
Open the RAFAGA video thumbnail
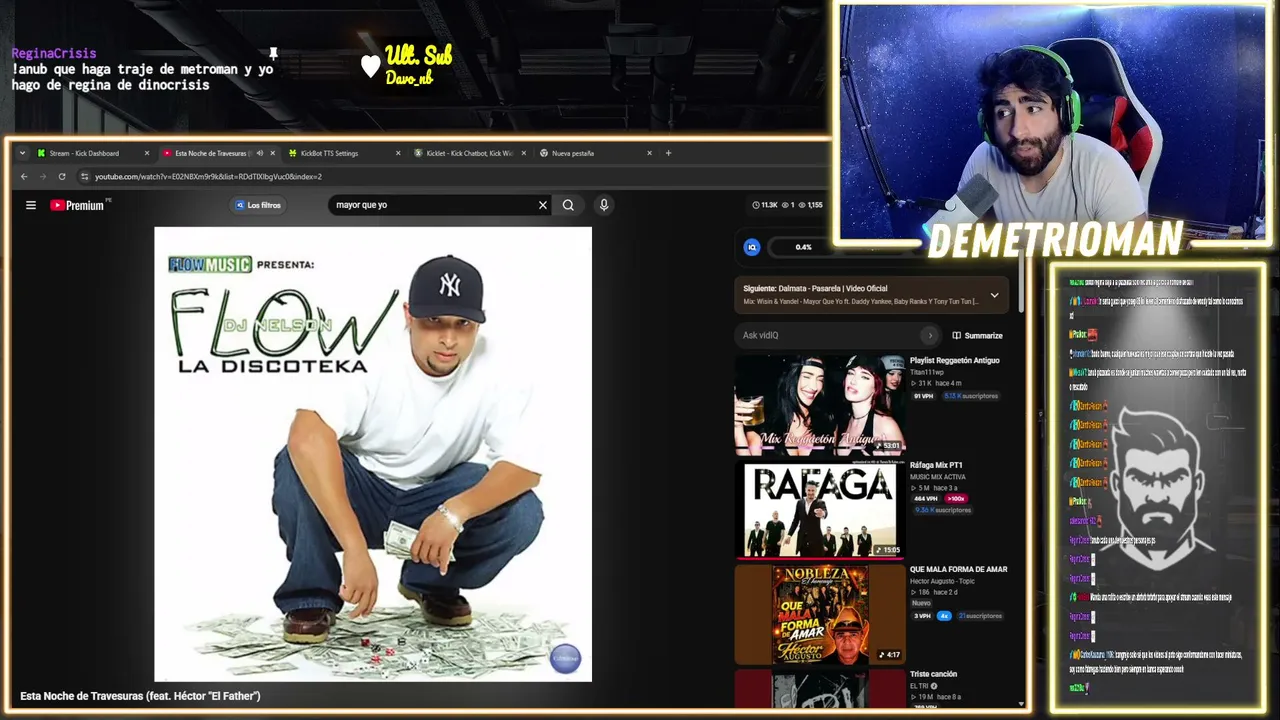820,509
